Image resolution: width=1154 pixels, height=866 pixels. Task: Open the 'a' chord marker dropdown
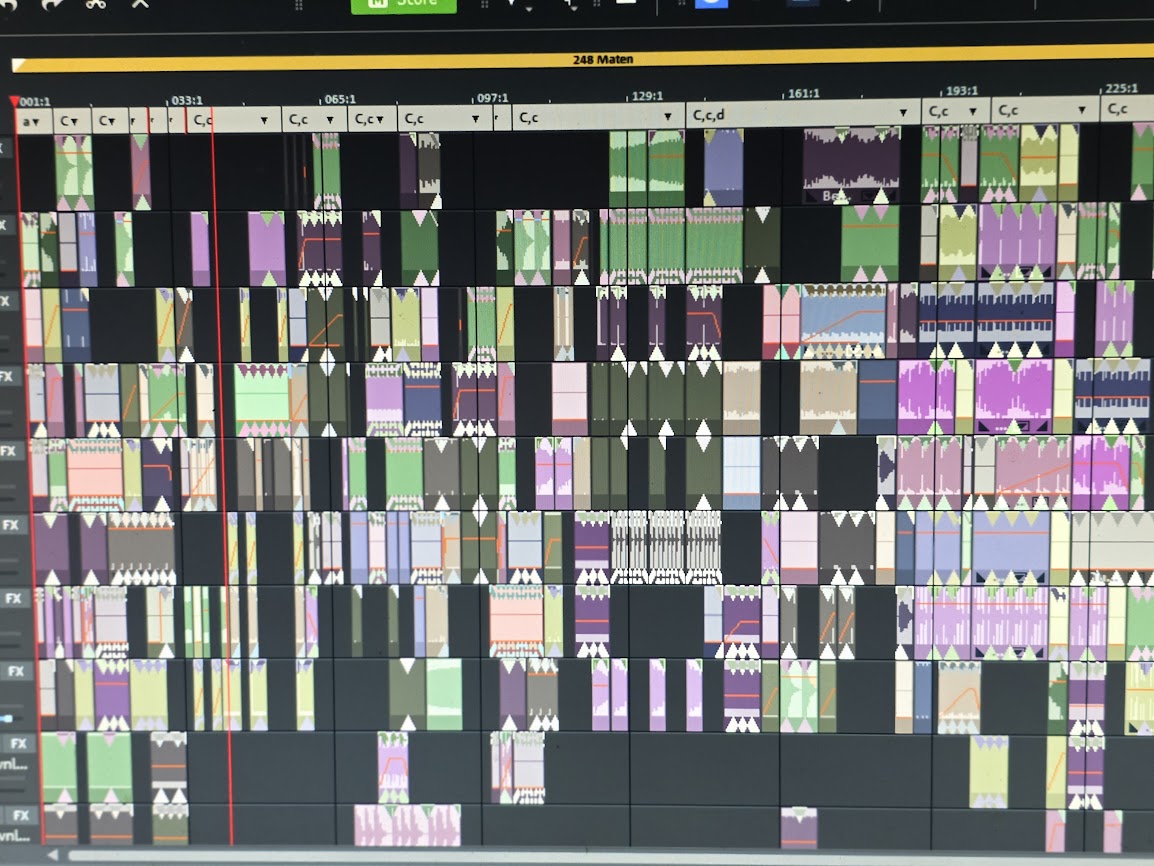(34, 121)
